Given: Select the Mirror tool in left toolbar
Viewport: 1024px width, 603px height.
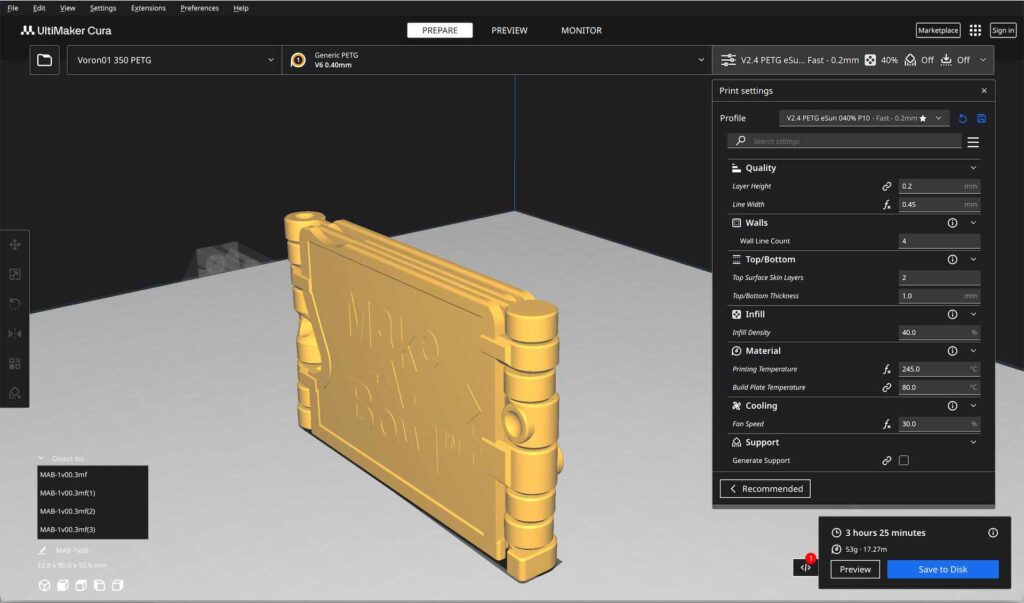Looking at the screenshot, I should [14, 333].
